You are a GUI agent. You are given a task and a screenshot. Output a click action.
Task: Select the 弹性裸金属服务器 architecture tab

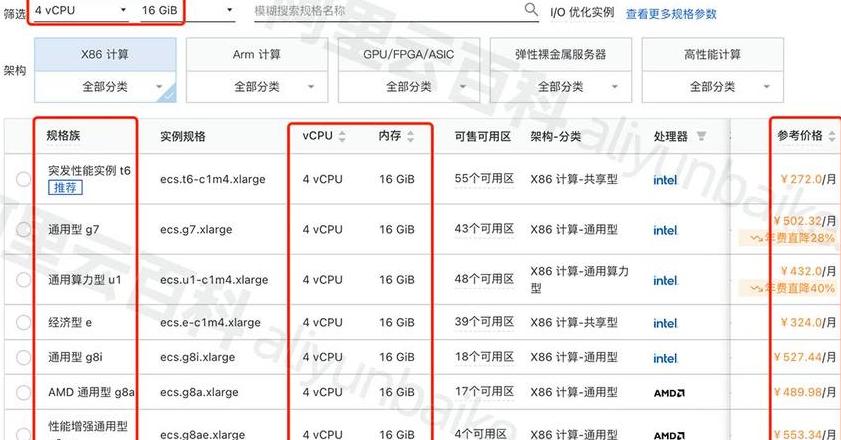[x=560, y=54]
